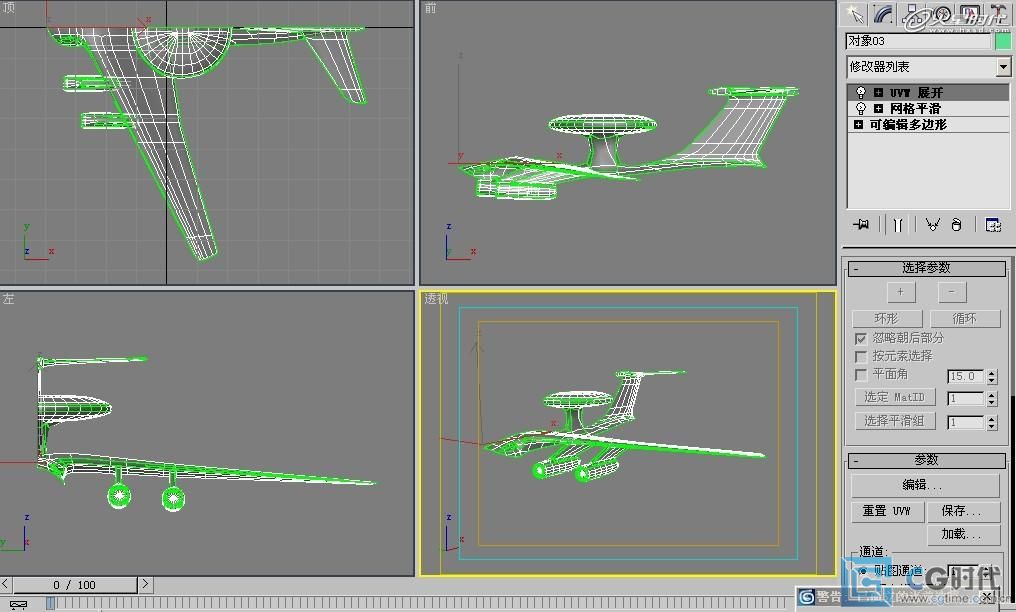Switch to the Modify panel tab
The image size is (1016, 612).
pos(883,14)
